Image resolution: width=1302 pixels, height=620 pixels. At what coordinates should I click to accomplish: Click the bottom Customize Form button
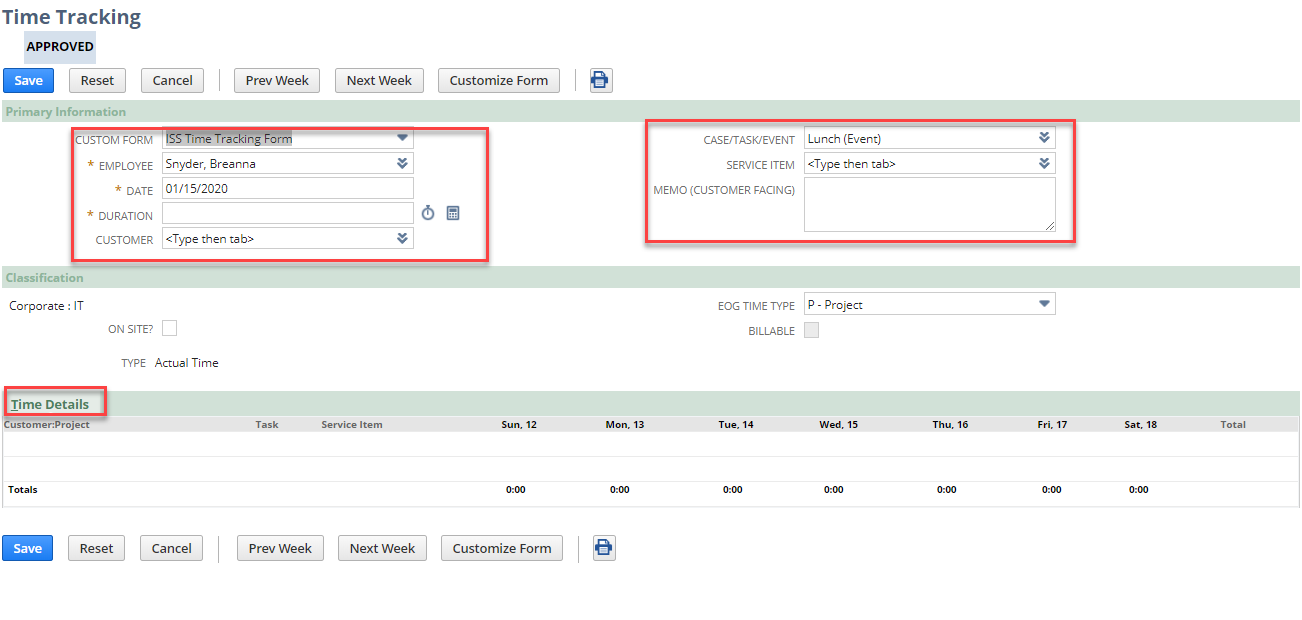tap(502, 548)
